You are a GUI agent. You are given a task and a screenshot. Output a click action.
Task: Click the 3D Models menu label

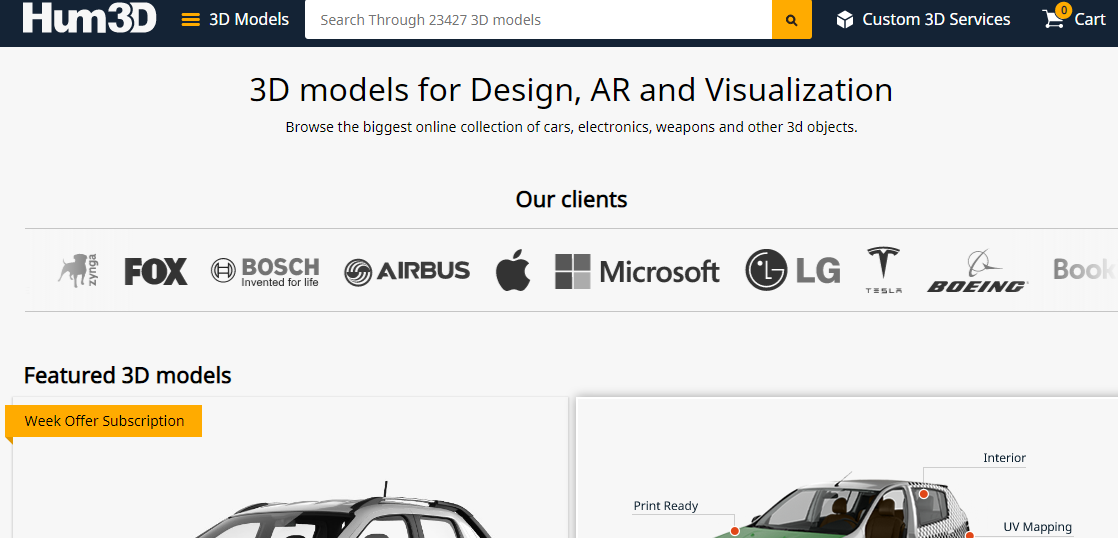click(249, 19)
